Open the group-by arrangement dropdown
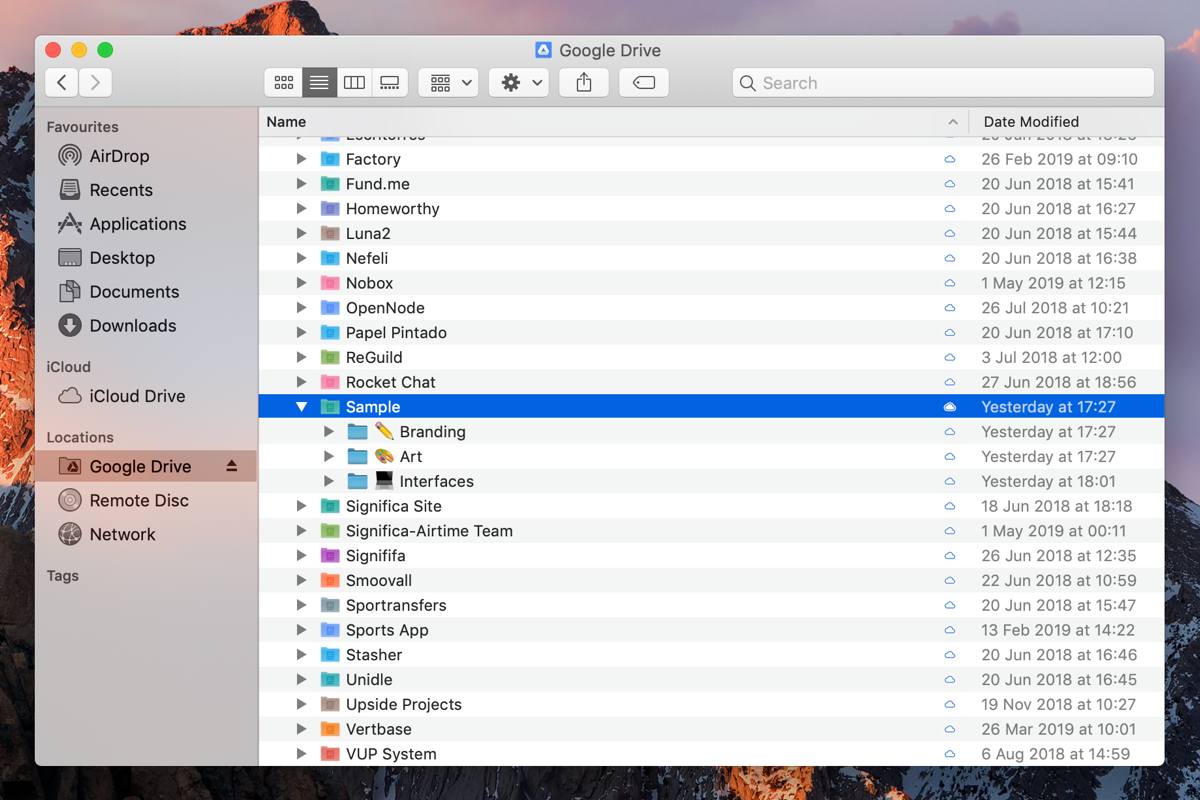Screen dimensions: 1200x800 click(448, 83)
